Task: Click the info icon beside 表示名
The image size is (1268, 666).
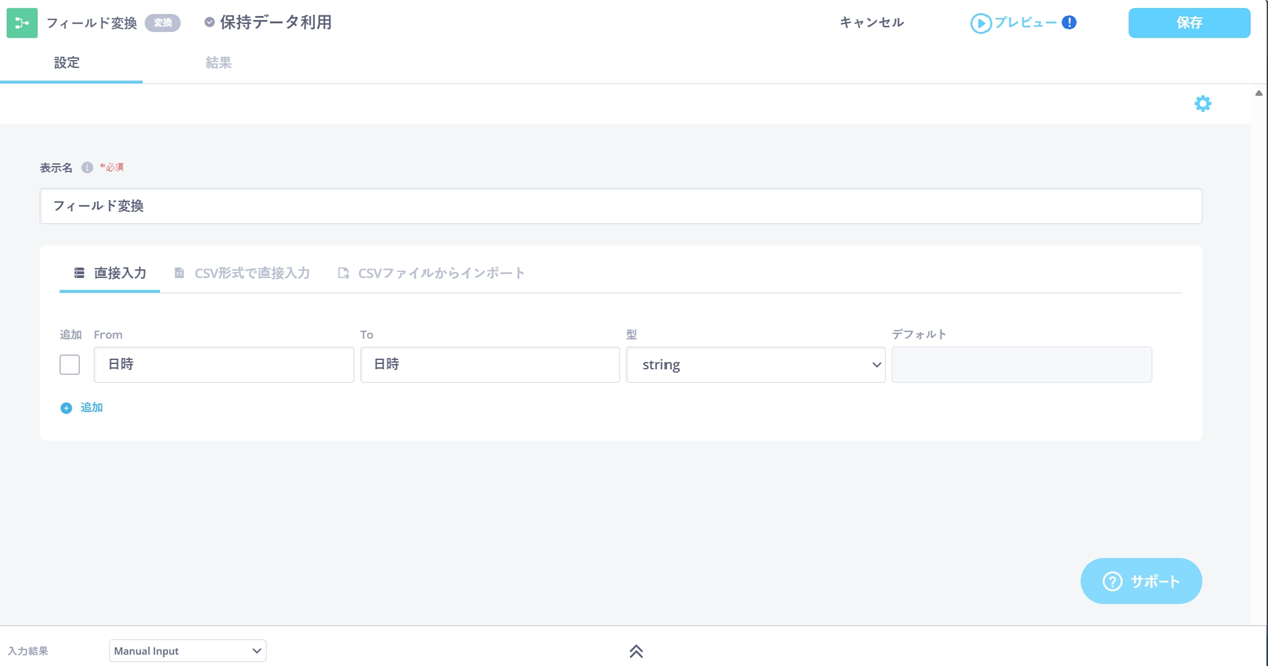Action: point(87,168)
